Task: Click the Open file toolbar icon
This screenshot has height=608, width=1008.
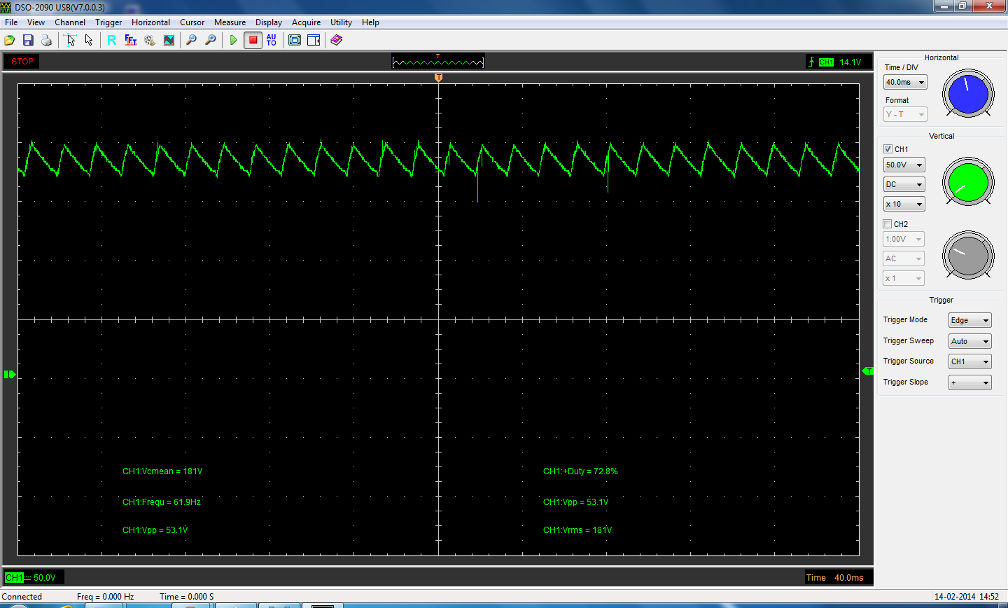Action: pyautogui.click(x=10, y=40)
